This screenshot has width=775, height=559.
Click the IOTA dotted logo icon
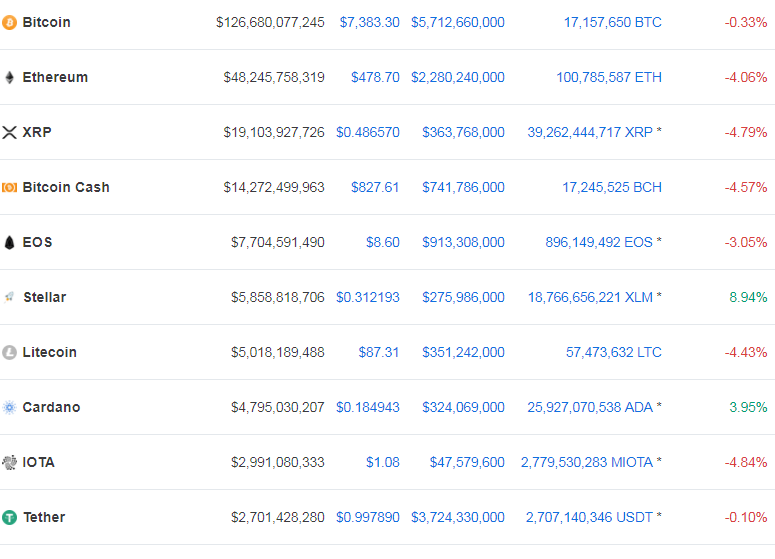point(9,462)
